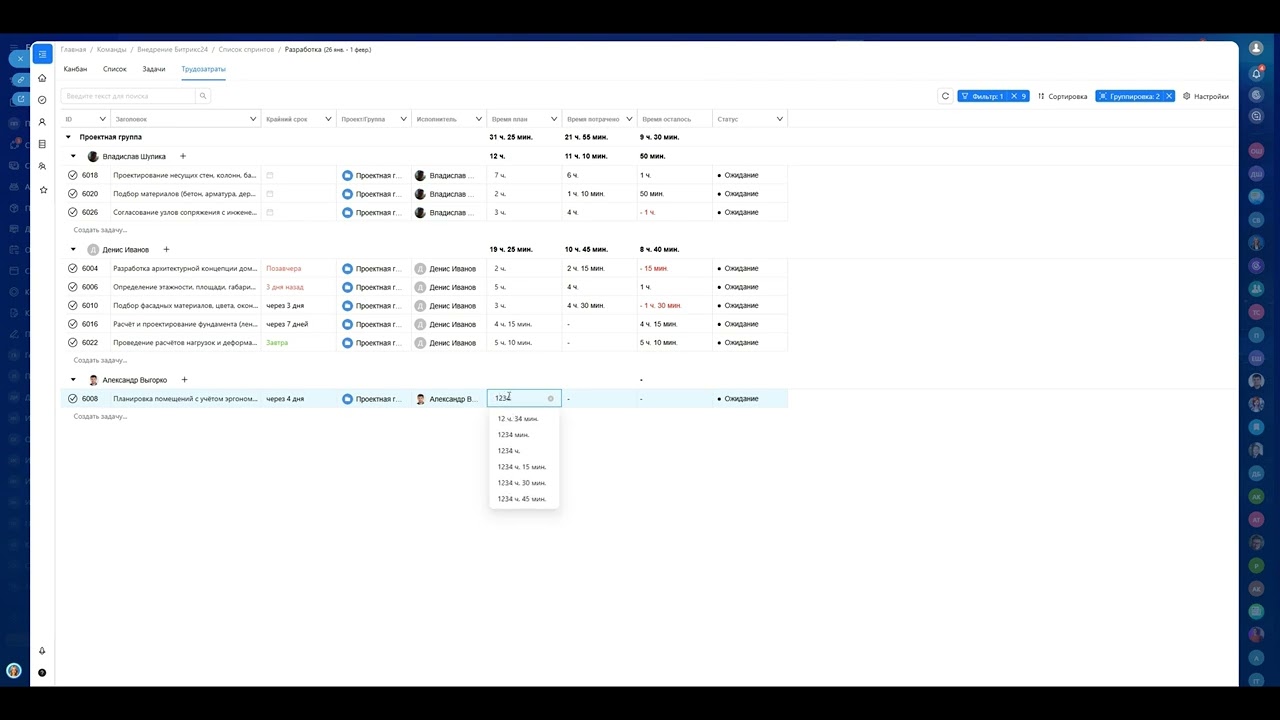Open the Проект/Группа column dropdown arrow

[404, 119]
